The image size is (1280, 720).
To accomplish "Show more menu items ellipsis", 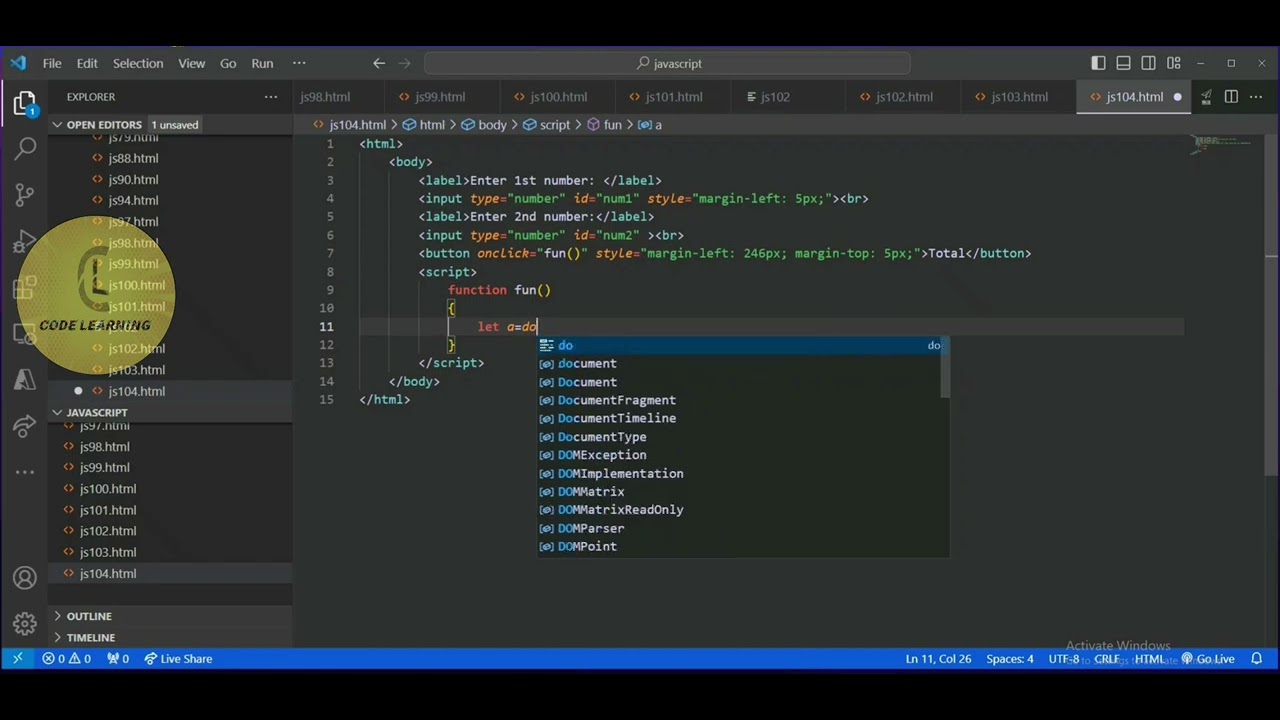I will 299,63.
